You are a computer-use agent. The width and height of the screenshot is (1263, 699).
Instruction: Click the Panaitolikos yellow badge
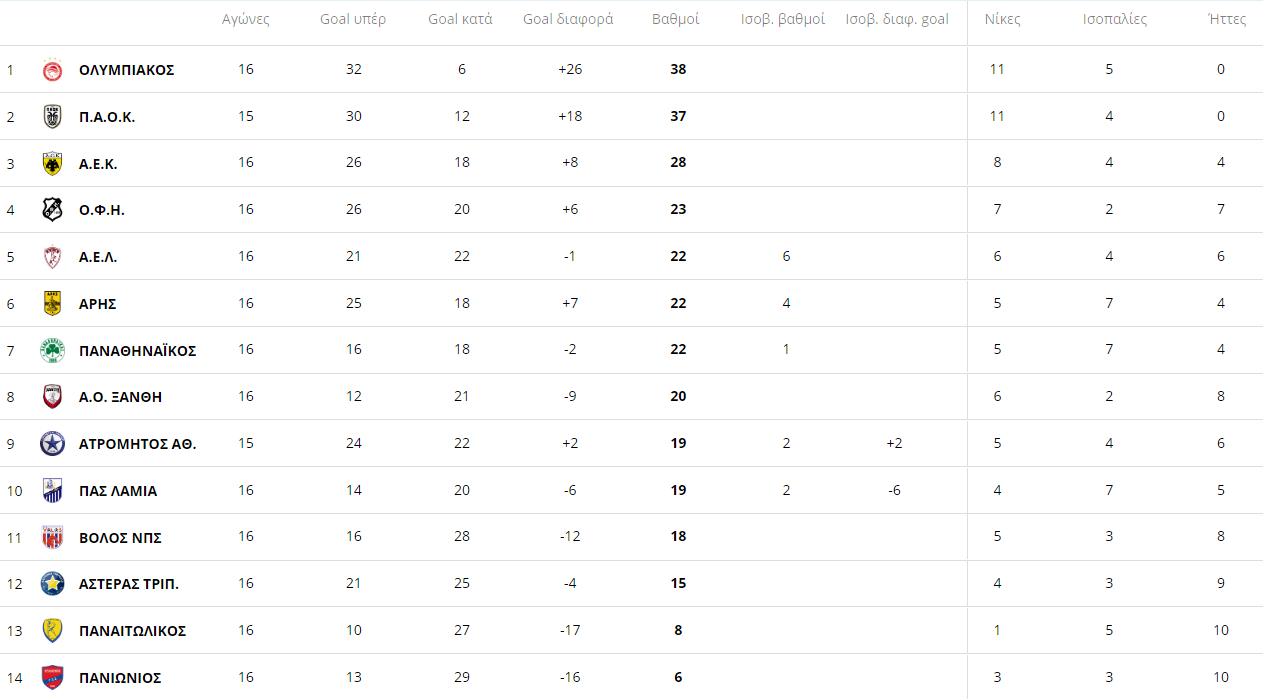tap(52, 631)
